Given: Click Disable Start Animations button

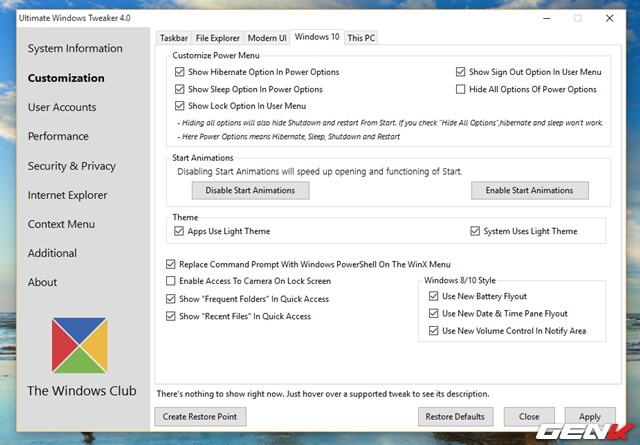Looking at the screenshot, I should pos(250,190).
